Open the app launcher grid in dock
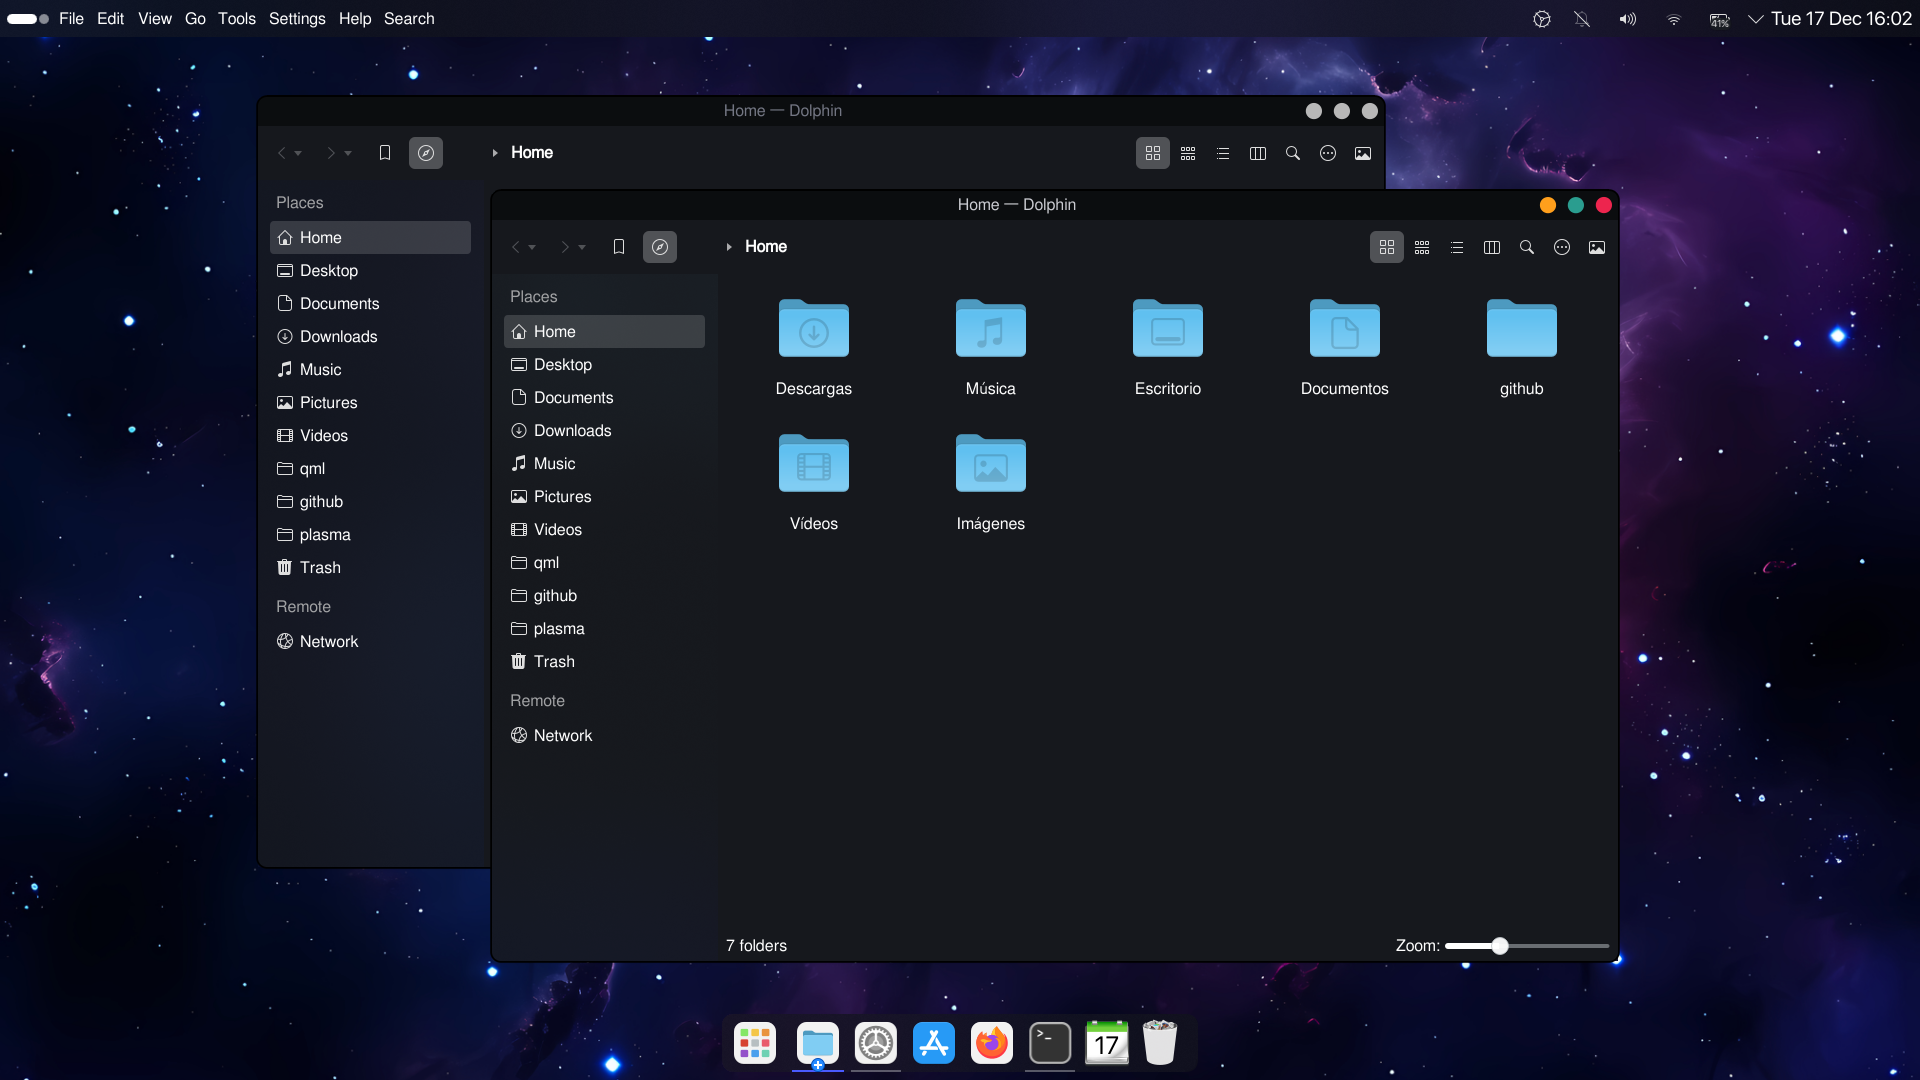The width and height of the screenshot is (1920, 1080). pos(755,1043)
